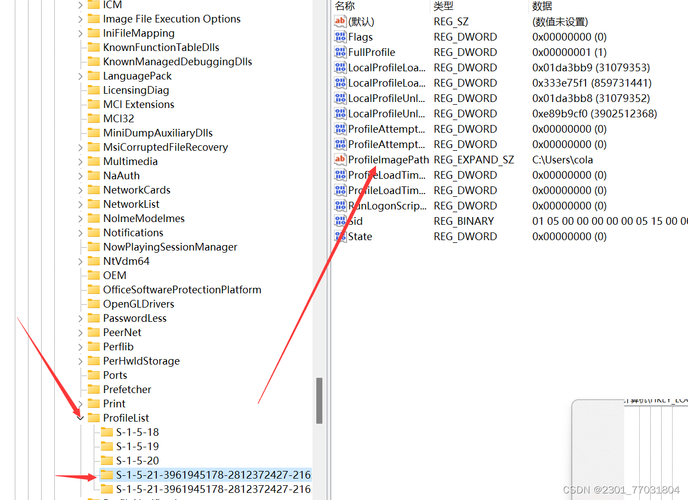Expand the PerHwIdStorage key
Viewport: 688px width, 500px height.
[x=80, y=361]
